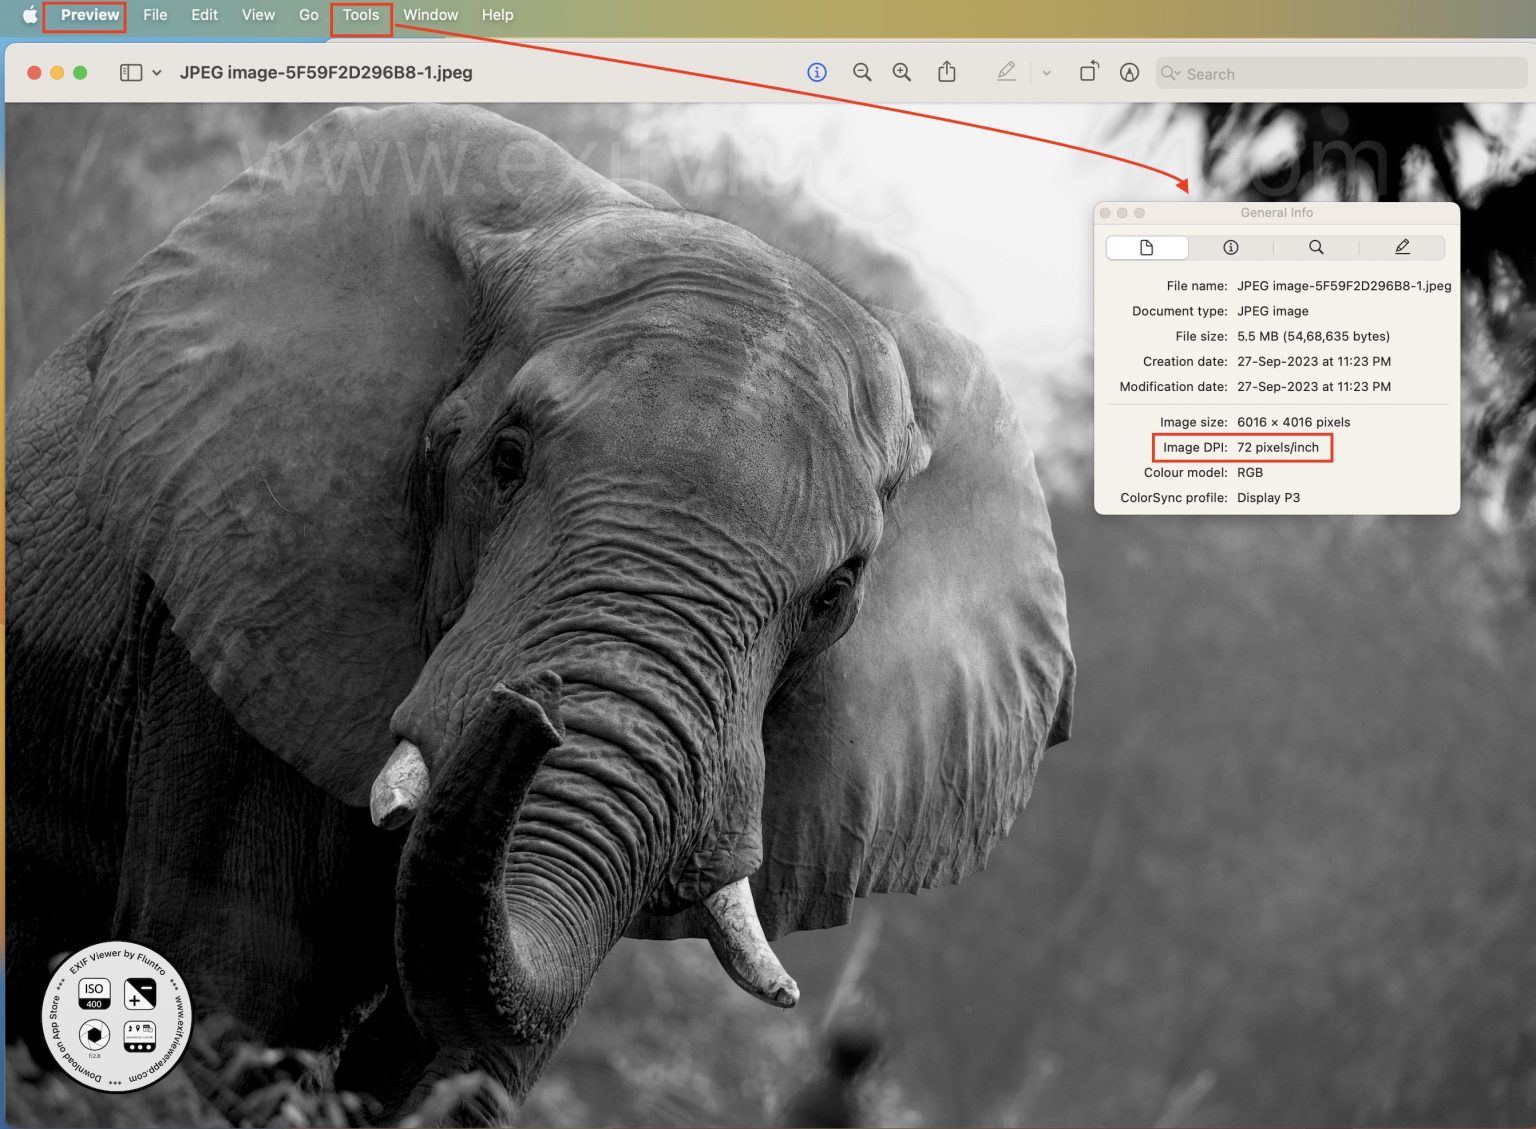Open the Show Inspector info icon
Image resolution: width=1536 pixels, height=1129 pixels.
point(816,72)
